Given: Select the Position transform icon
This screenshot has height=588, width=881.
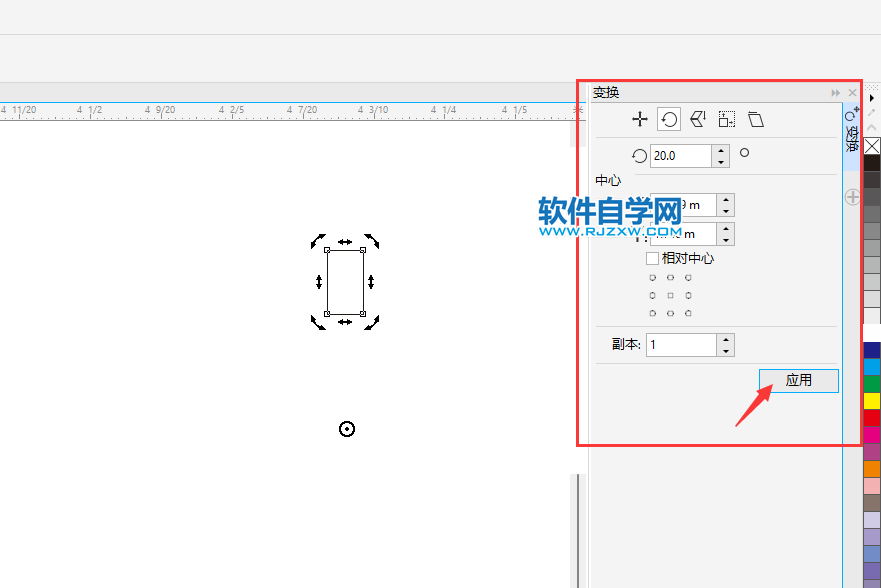Looking at the screenshot, I should pos(639,119).
